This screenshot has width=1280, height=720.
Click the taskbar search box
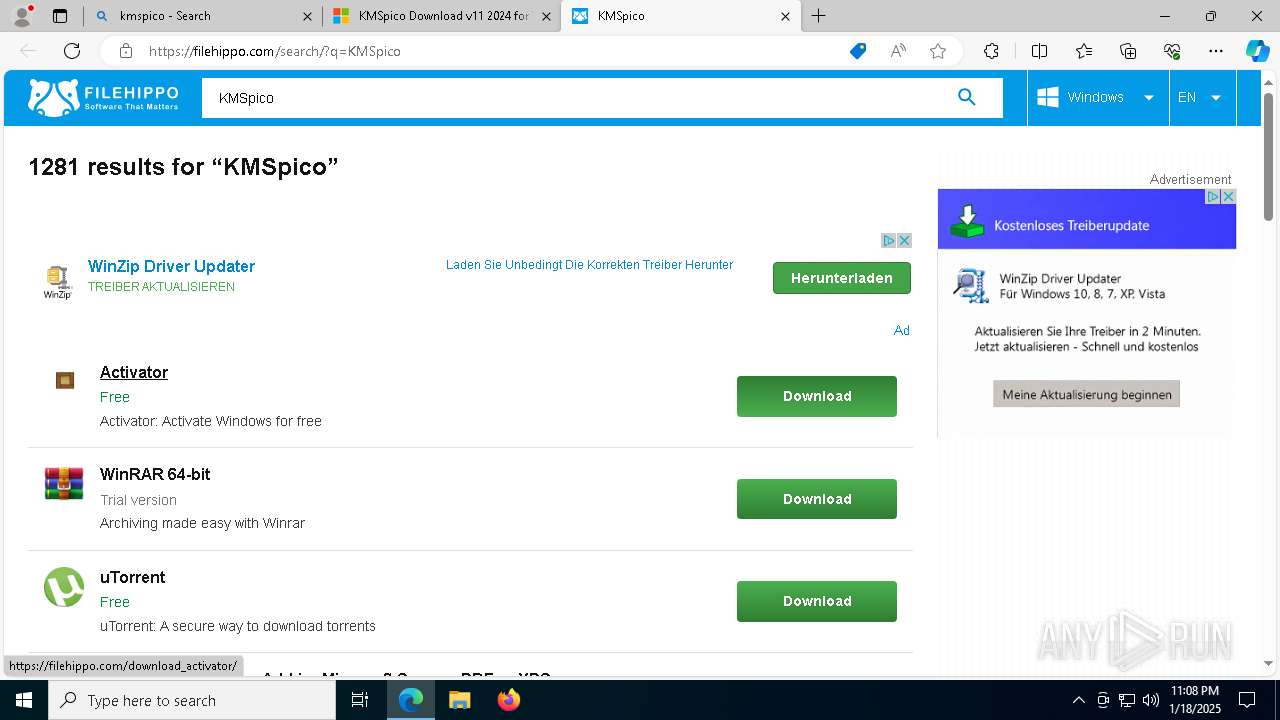coord(192,700)
